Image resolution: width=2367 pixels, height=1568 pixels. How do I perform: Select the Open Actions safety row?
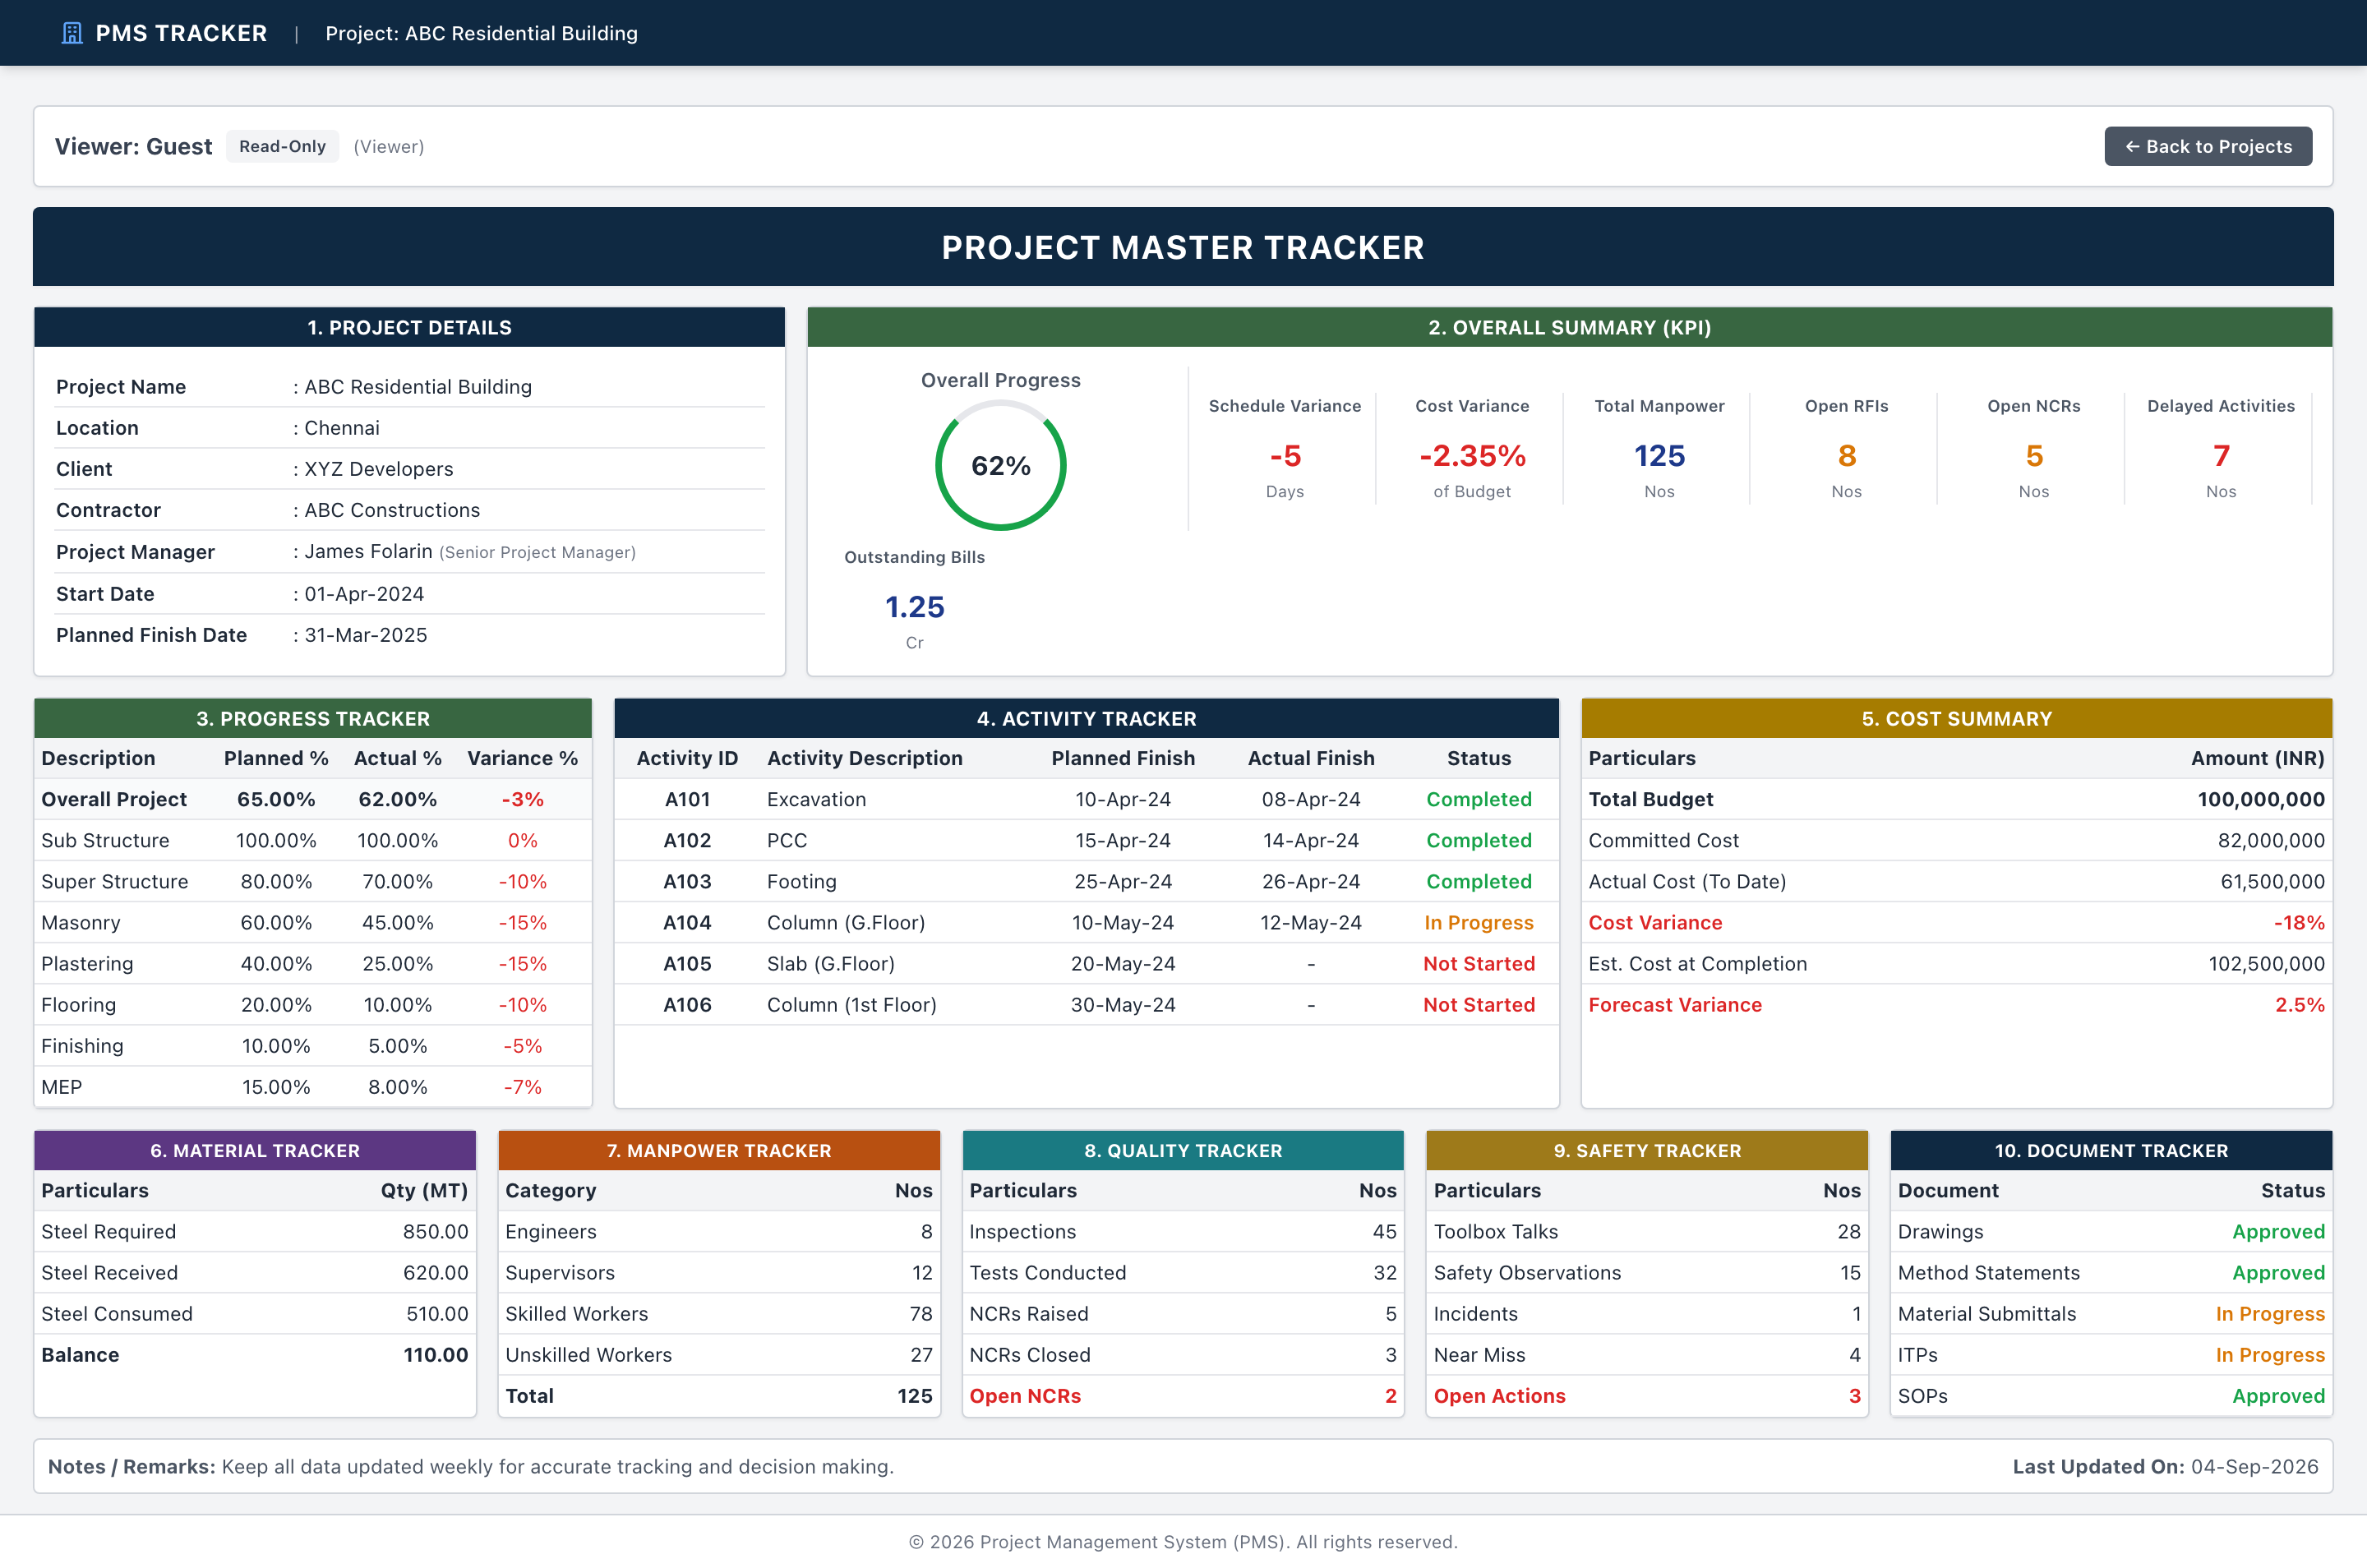coord(1647,1395)
